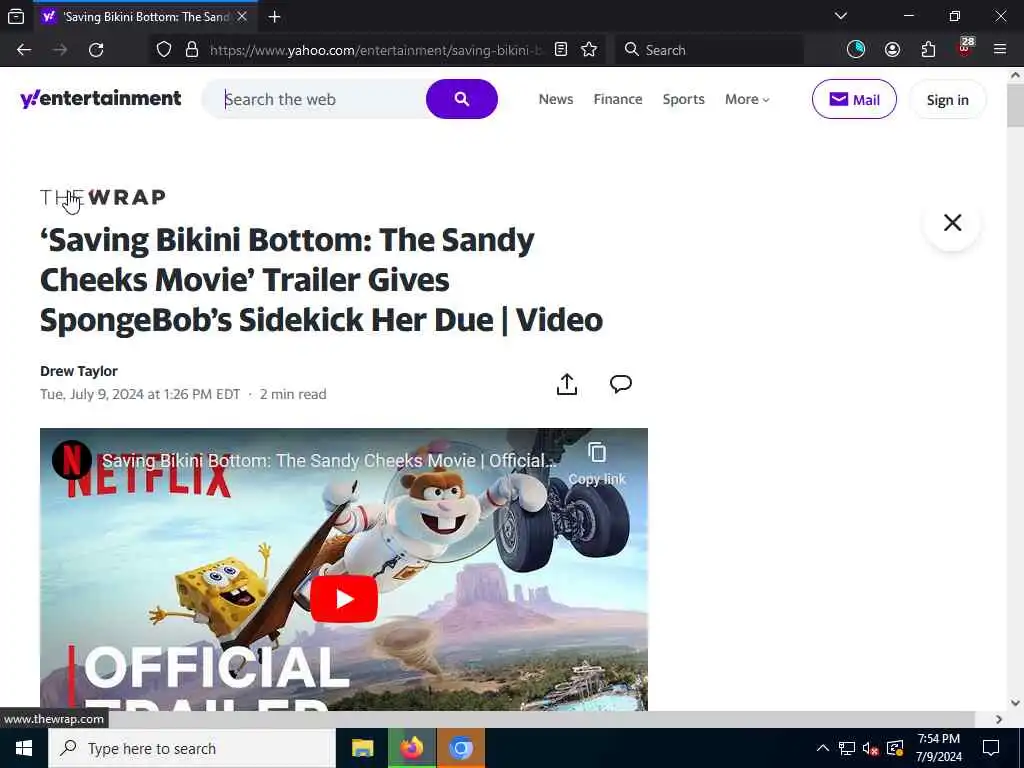Click the blue circular toolbar extension icon
Image resolution: width=1024 pixels, height=768 pixels.
pyautogui.click(x=856, y=50)
